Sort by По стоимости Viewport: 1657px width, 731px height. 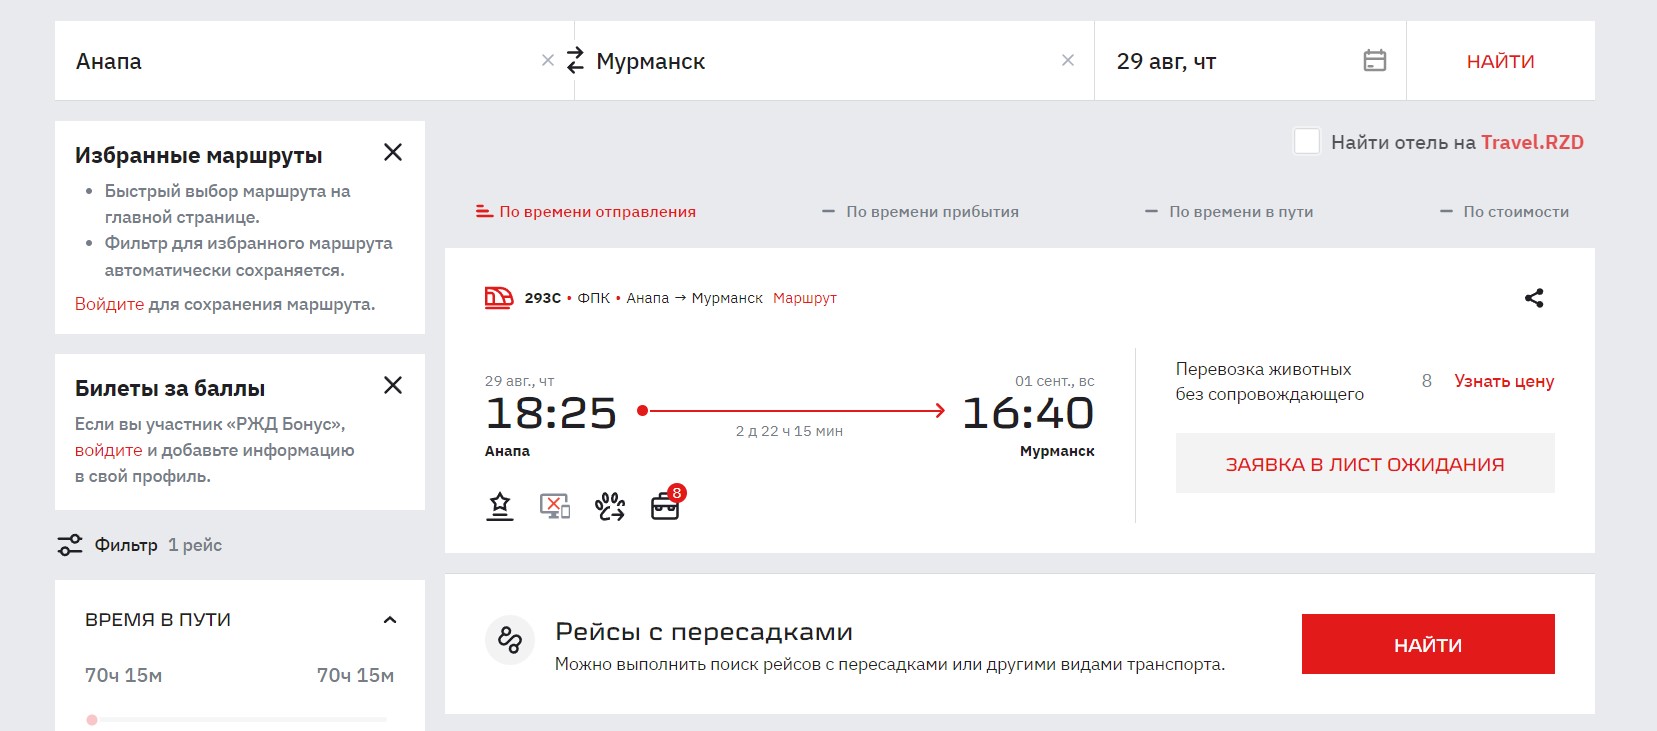pyautogui.click(x=1504, y=212)
